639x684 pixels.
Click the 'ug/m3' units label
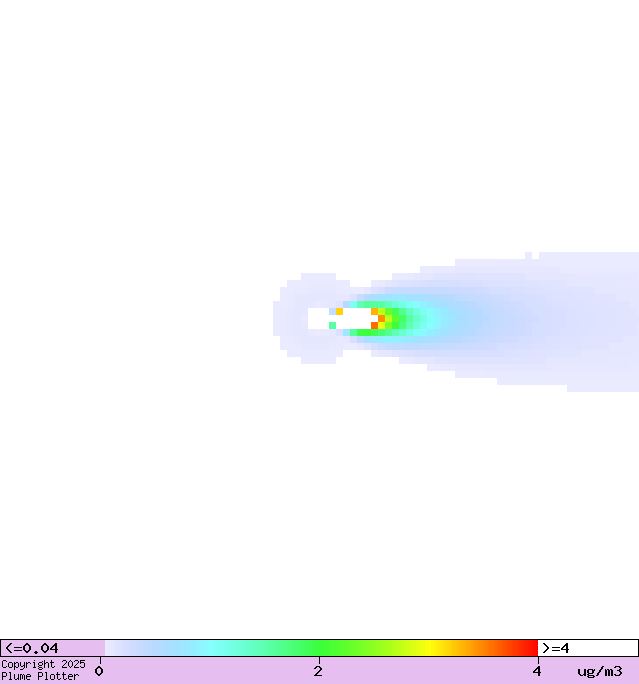[x=600, y=671]
